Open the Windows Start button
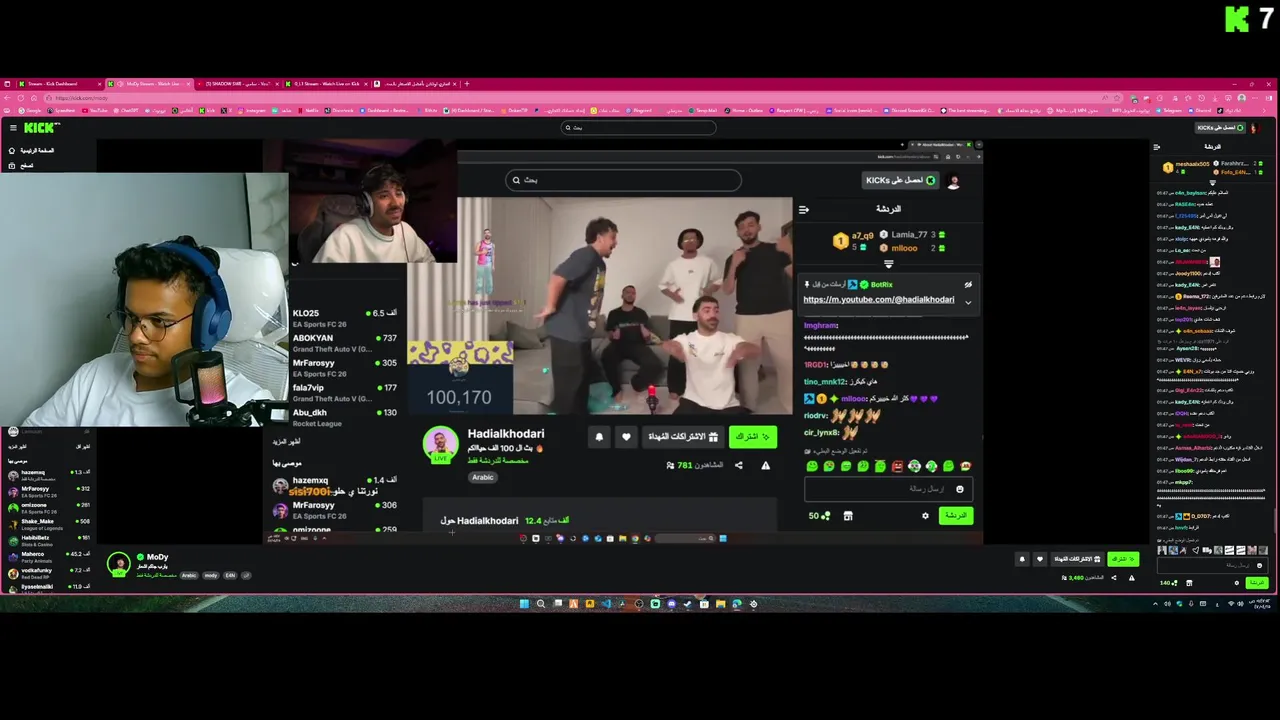The width and height of the screenshot is (1280, 720). pyautogui.click(x=524, y=604)
